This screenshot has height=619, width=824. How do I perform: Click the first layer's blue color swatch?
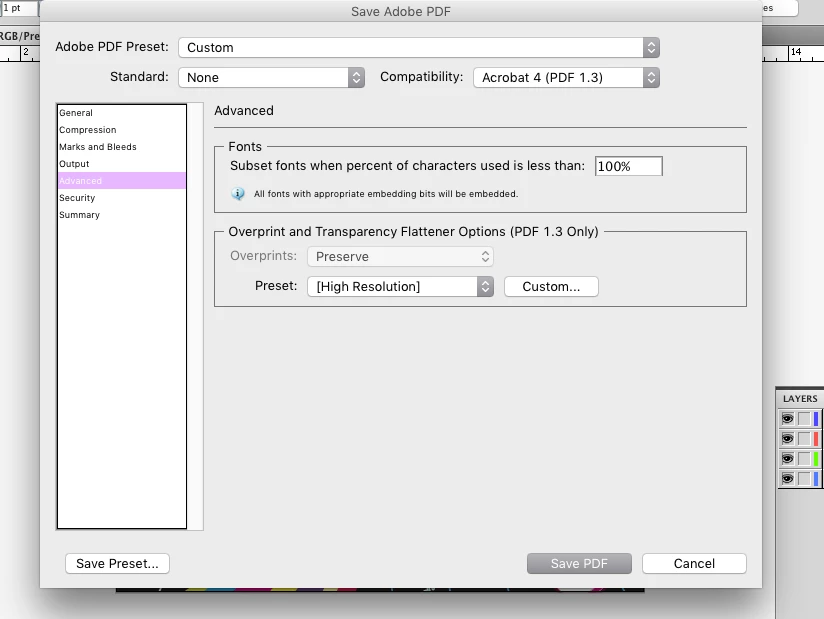tap(816, 419)
